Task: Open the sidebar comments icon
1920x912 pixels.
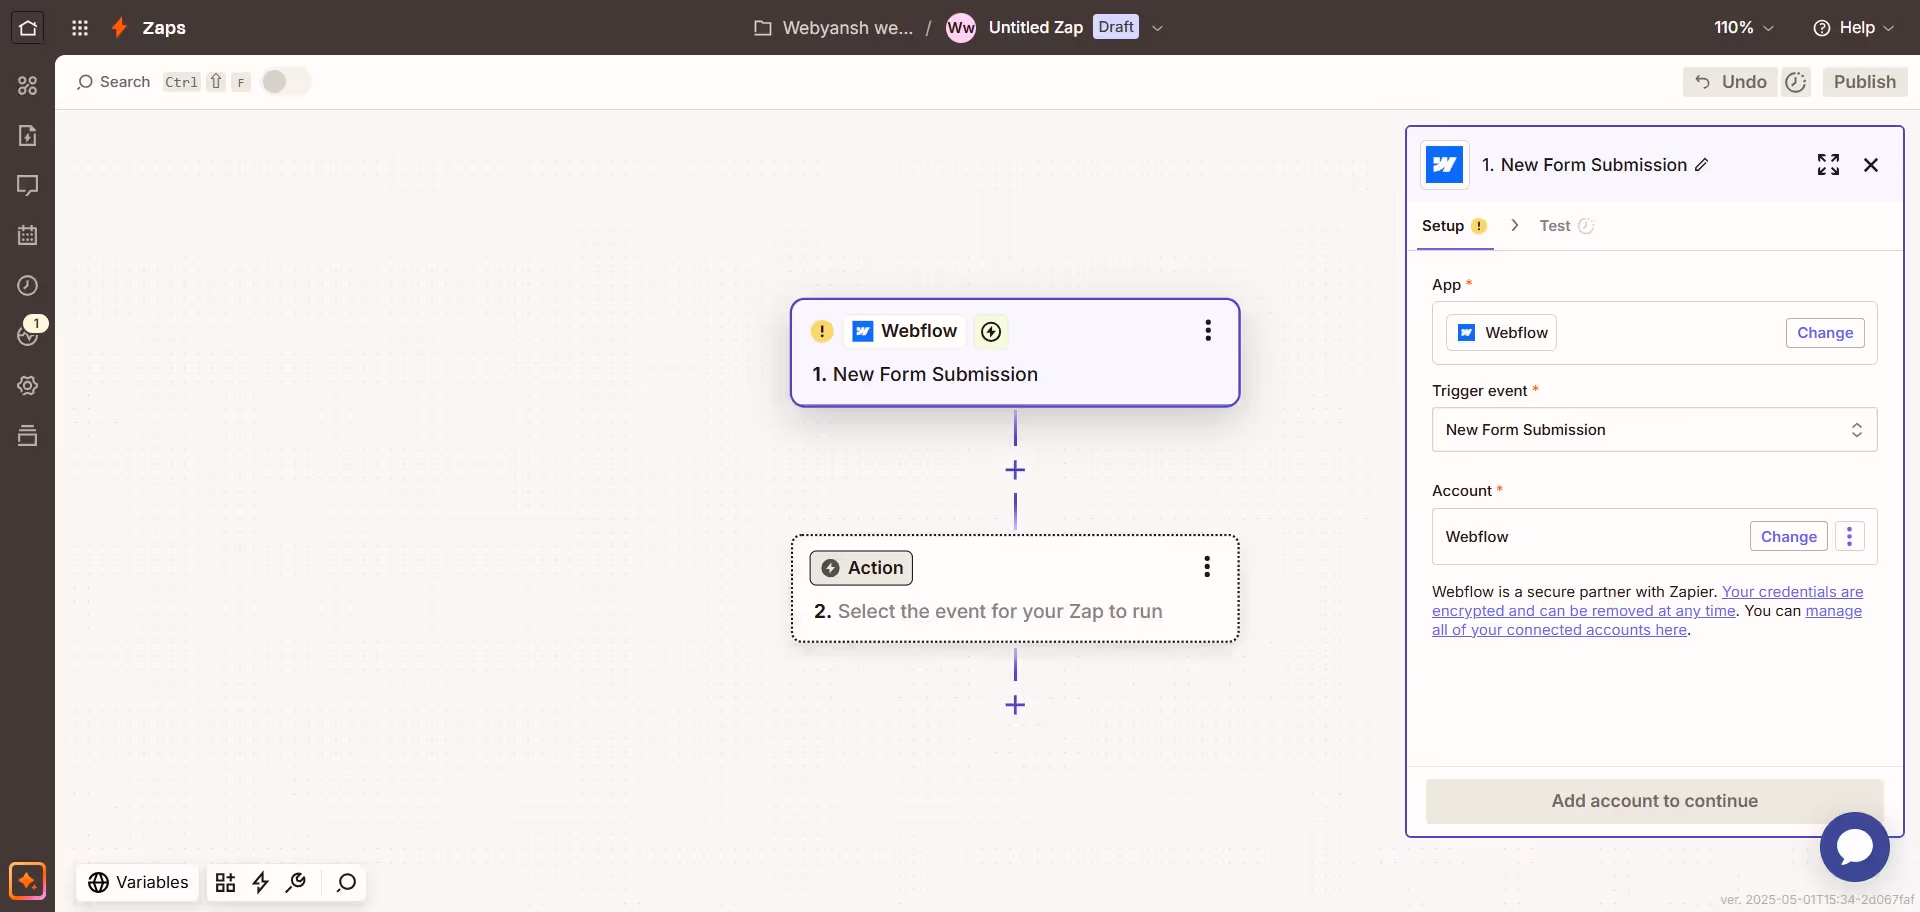Action: (28, 186)
